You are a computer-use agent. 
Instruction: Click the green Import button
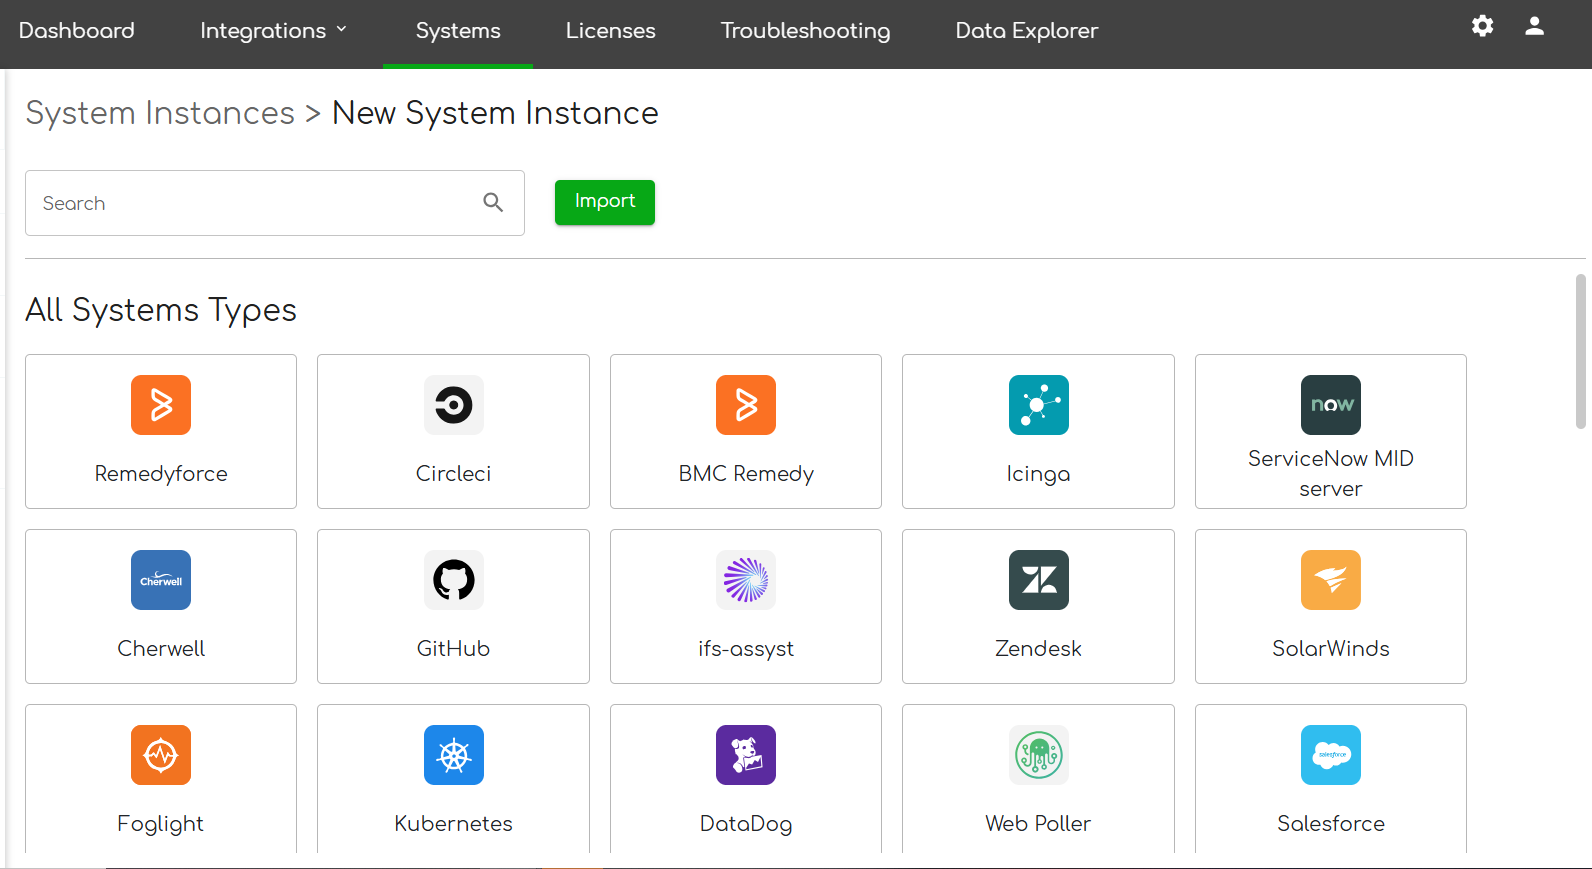click(x=605, y=202)
